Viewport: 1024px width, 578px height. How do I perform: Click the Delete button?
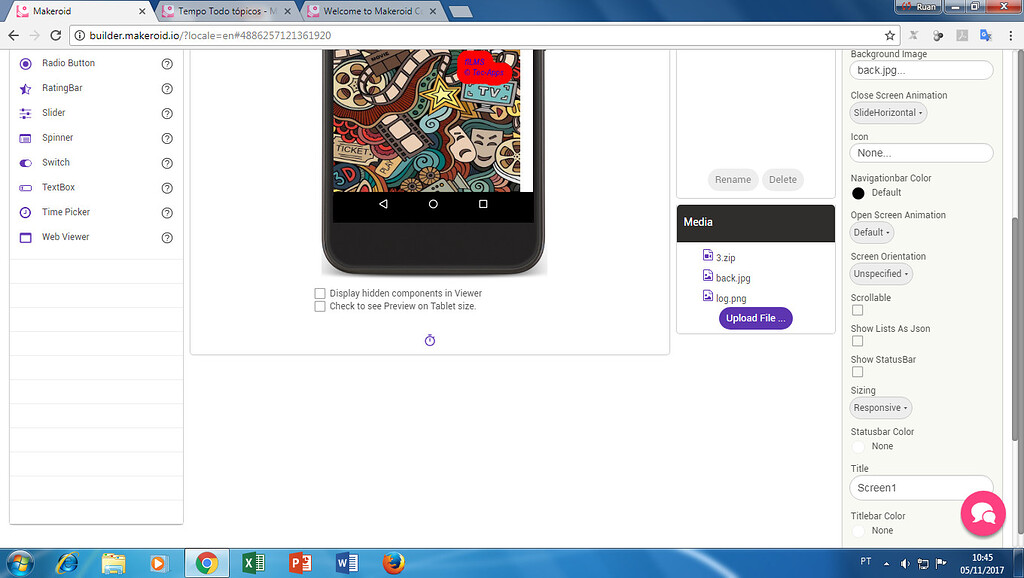[x=782, y=180]
